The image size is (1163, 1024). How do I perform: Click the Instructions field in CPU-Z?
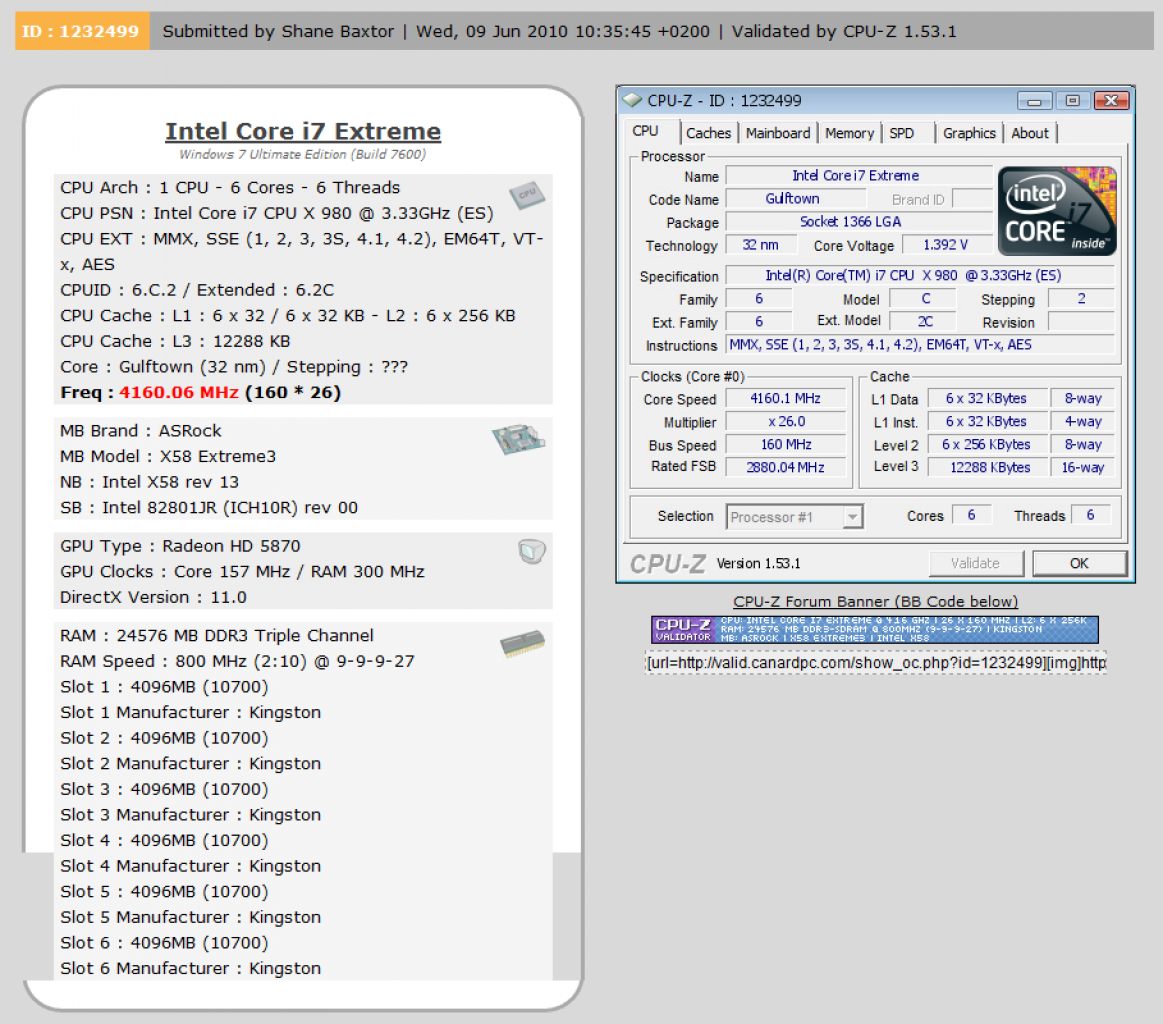pos(919,344)
